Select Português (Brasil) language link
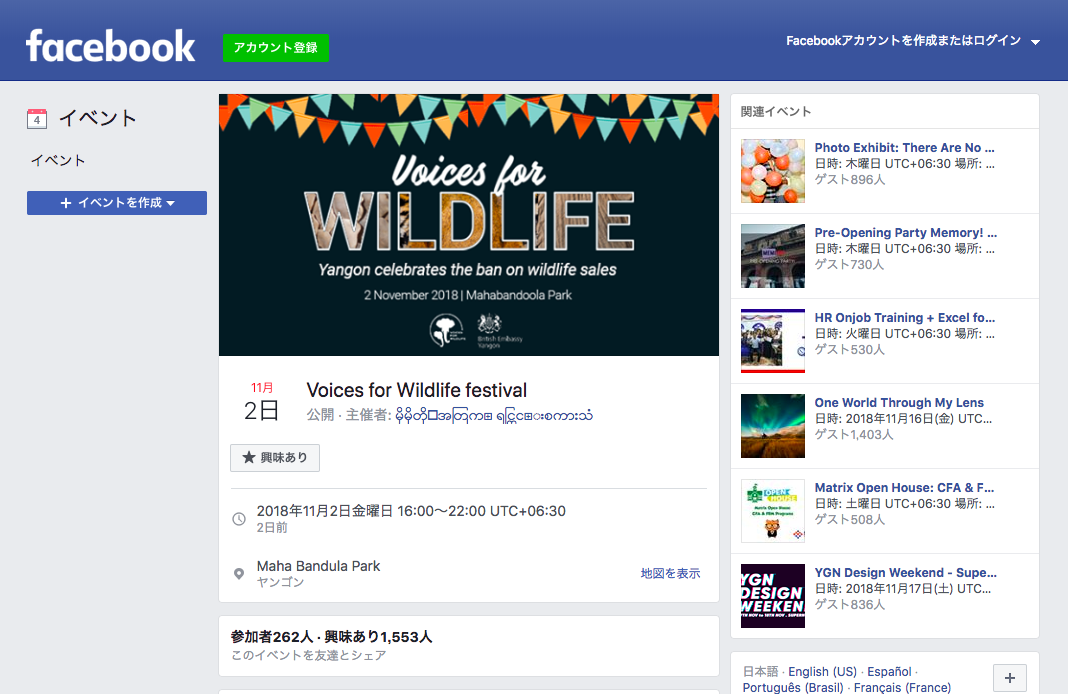 click(x=793, y=687)
